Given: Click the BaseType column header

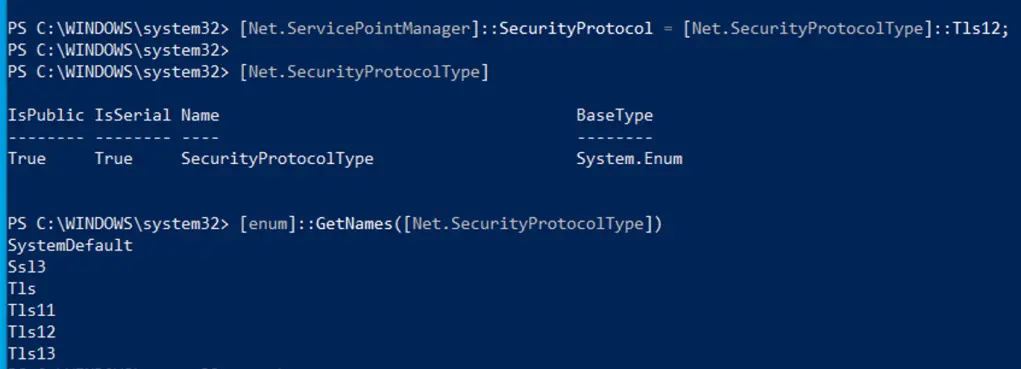Looking at the screenshot, I should 615,116.
